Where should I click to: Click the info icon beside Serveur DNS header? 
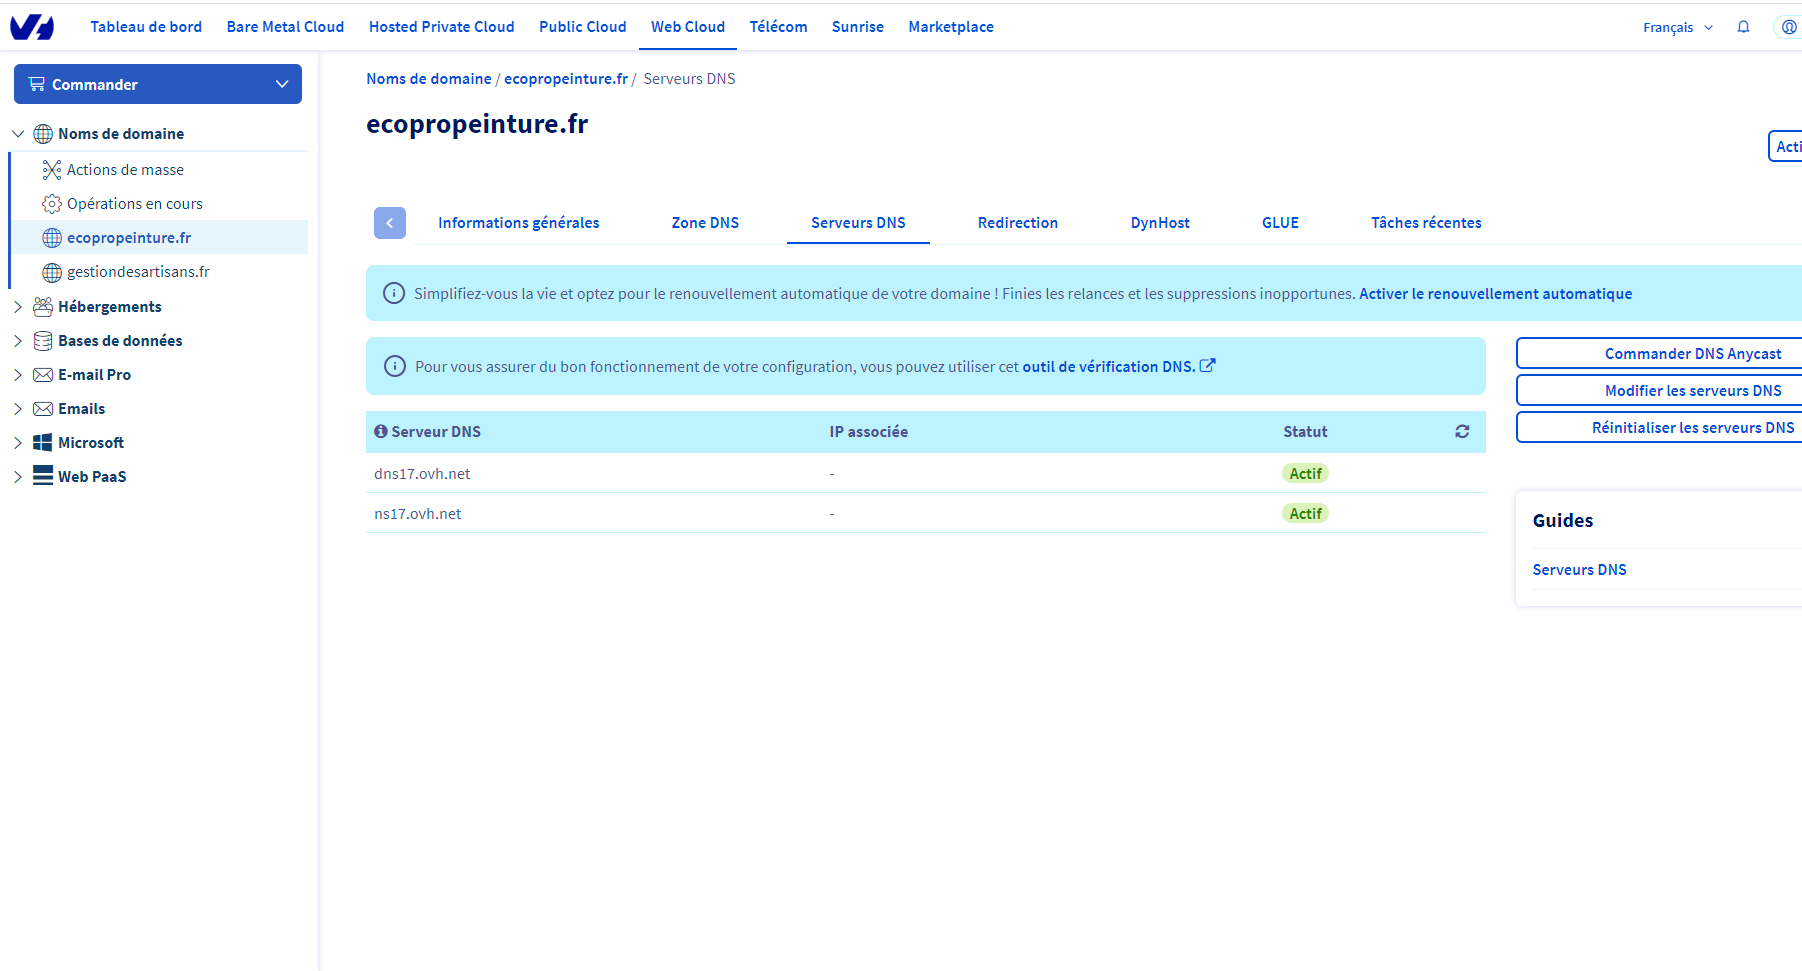380,432
